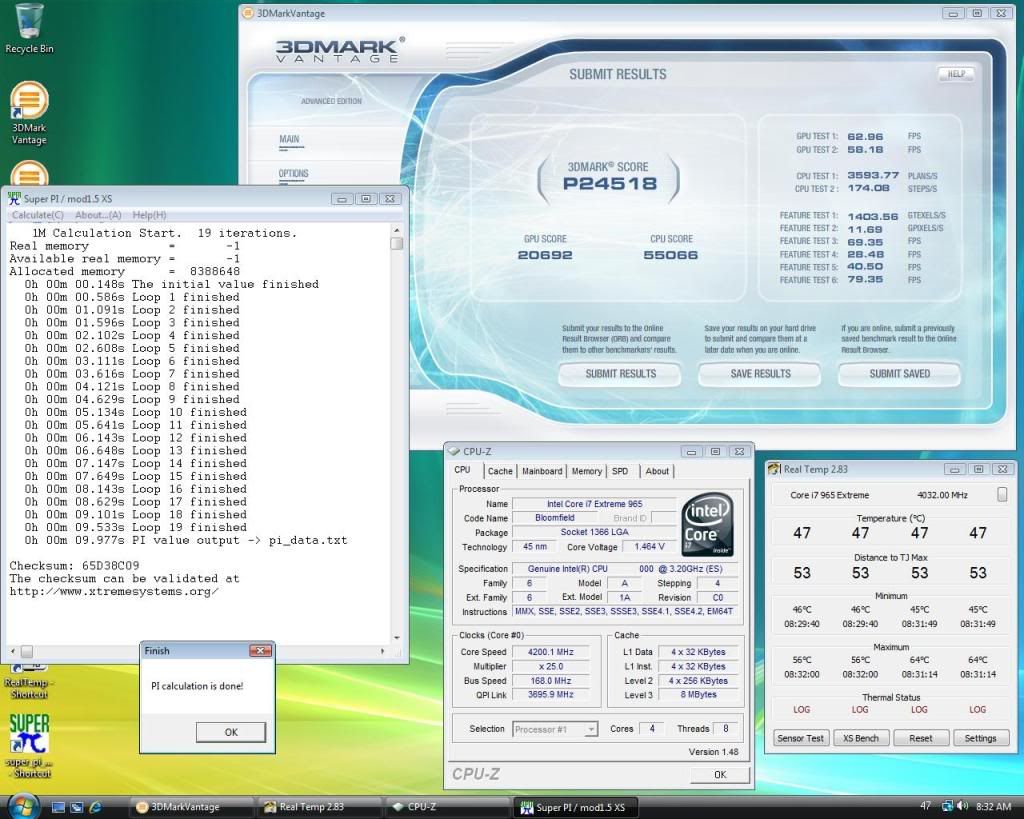Switch to About tab in CPU-Z
This screenshot has width=1024, height=819.
(x=657, y=471)
